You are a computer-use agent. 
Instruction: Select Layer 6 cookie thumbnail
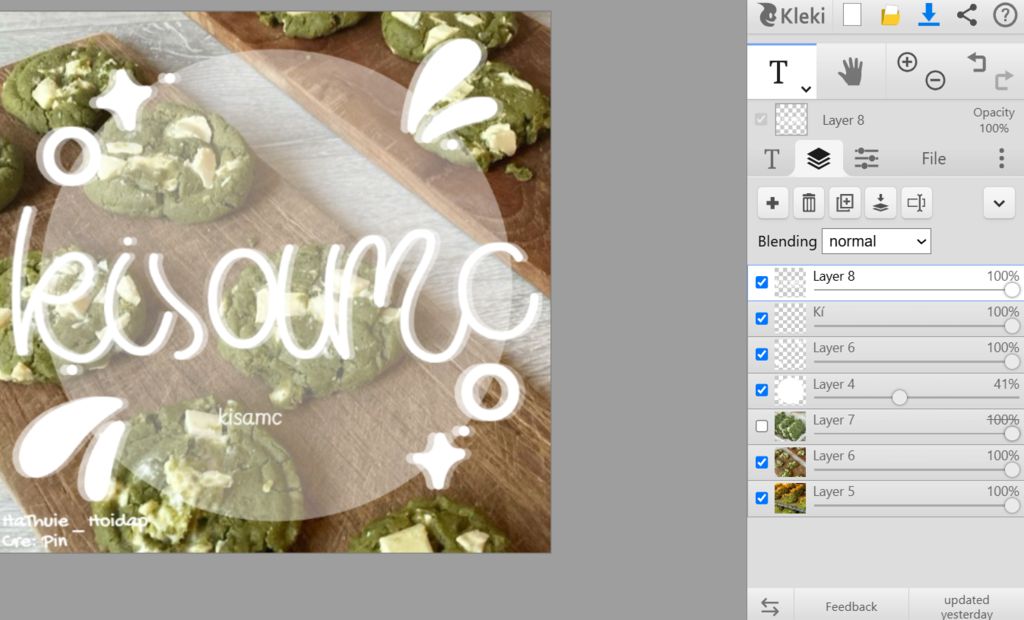(790, 462)
